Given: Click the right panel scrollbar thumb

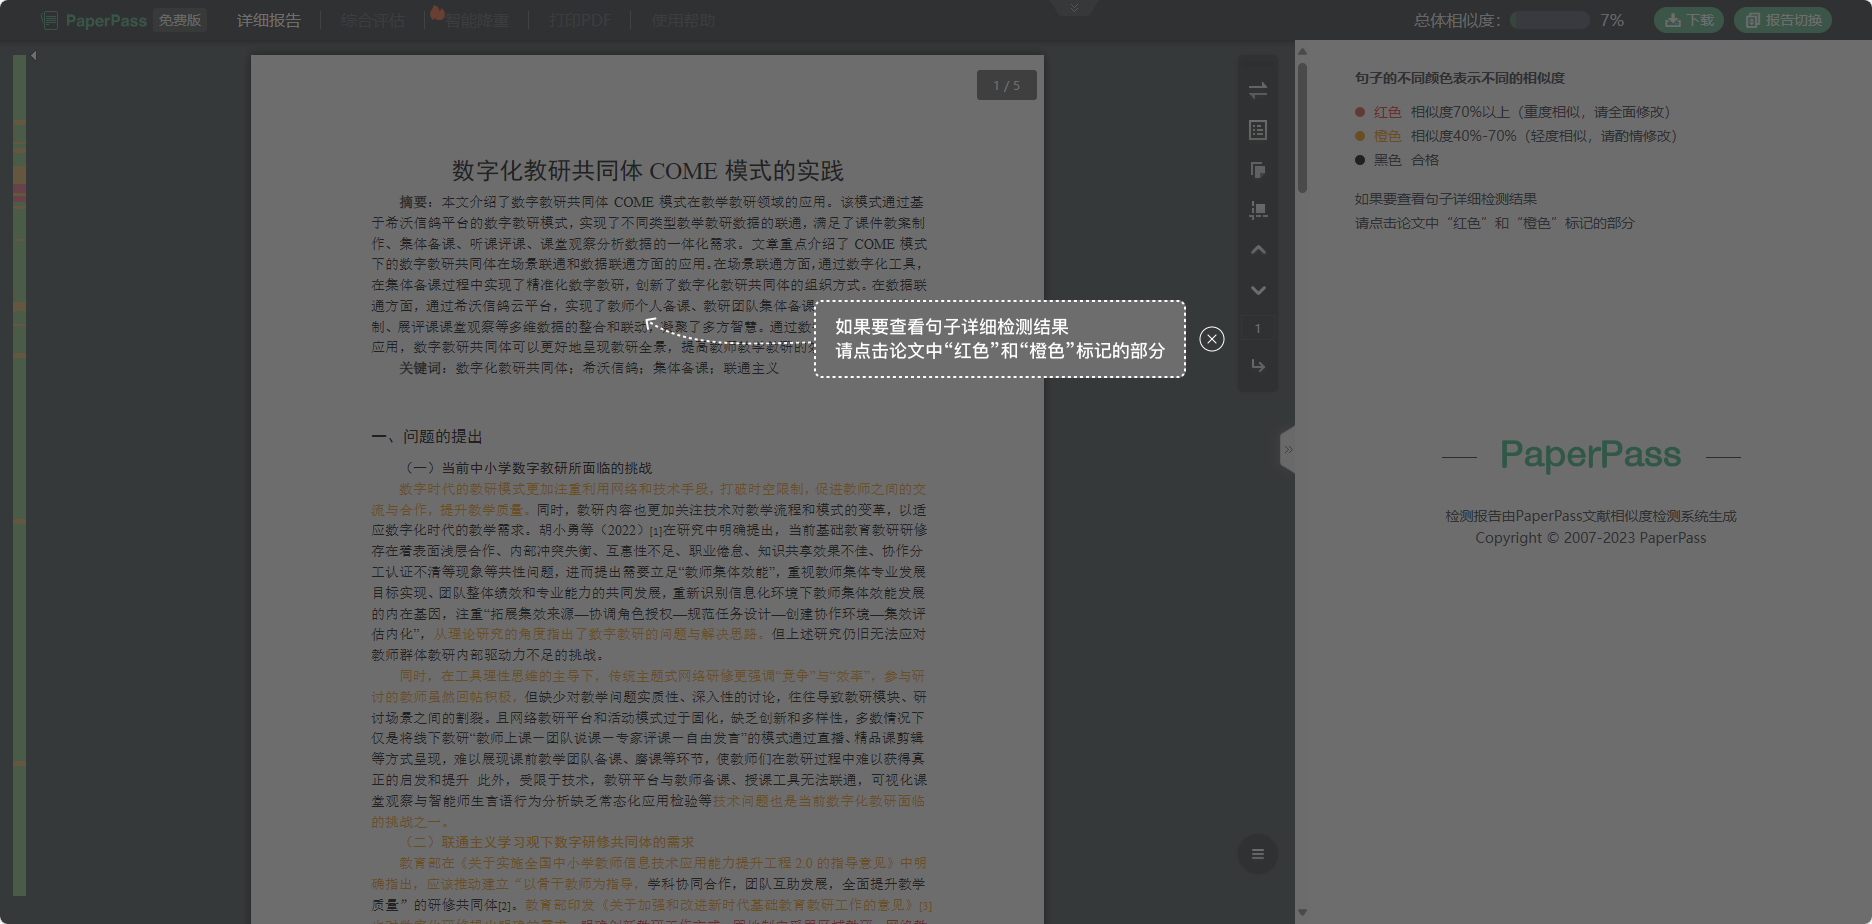Looking at the screenshot, I should (1302, 128).
